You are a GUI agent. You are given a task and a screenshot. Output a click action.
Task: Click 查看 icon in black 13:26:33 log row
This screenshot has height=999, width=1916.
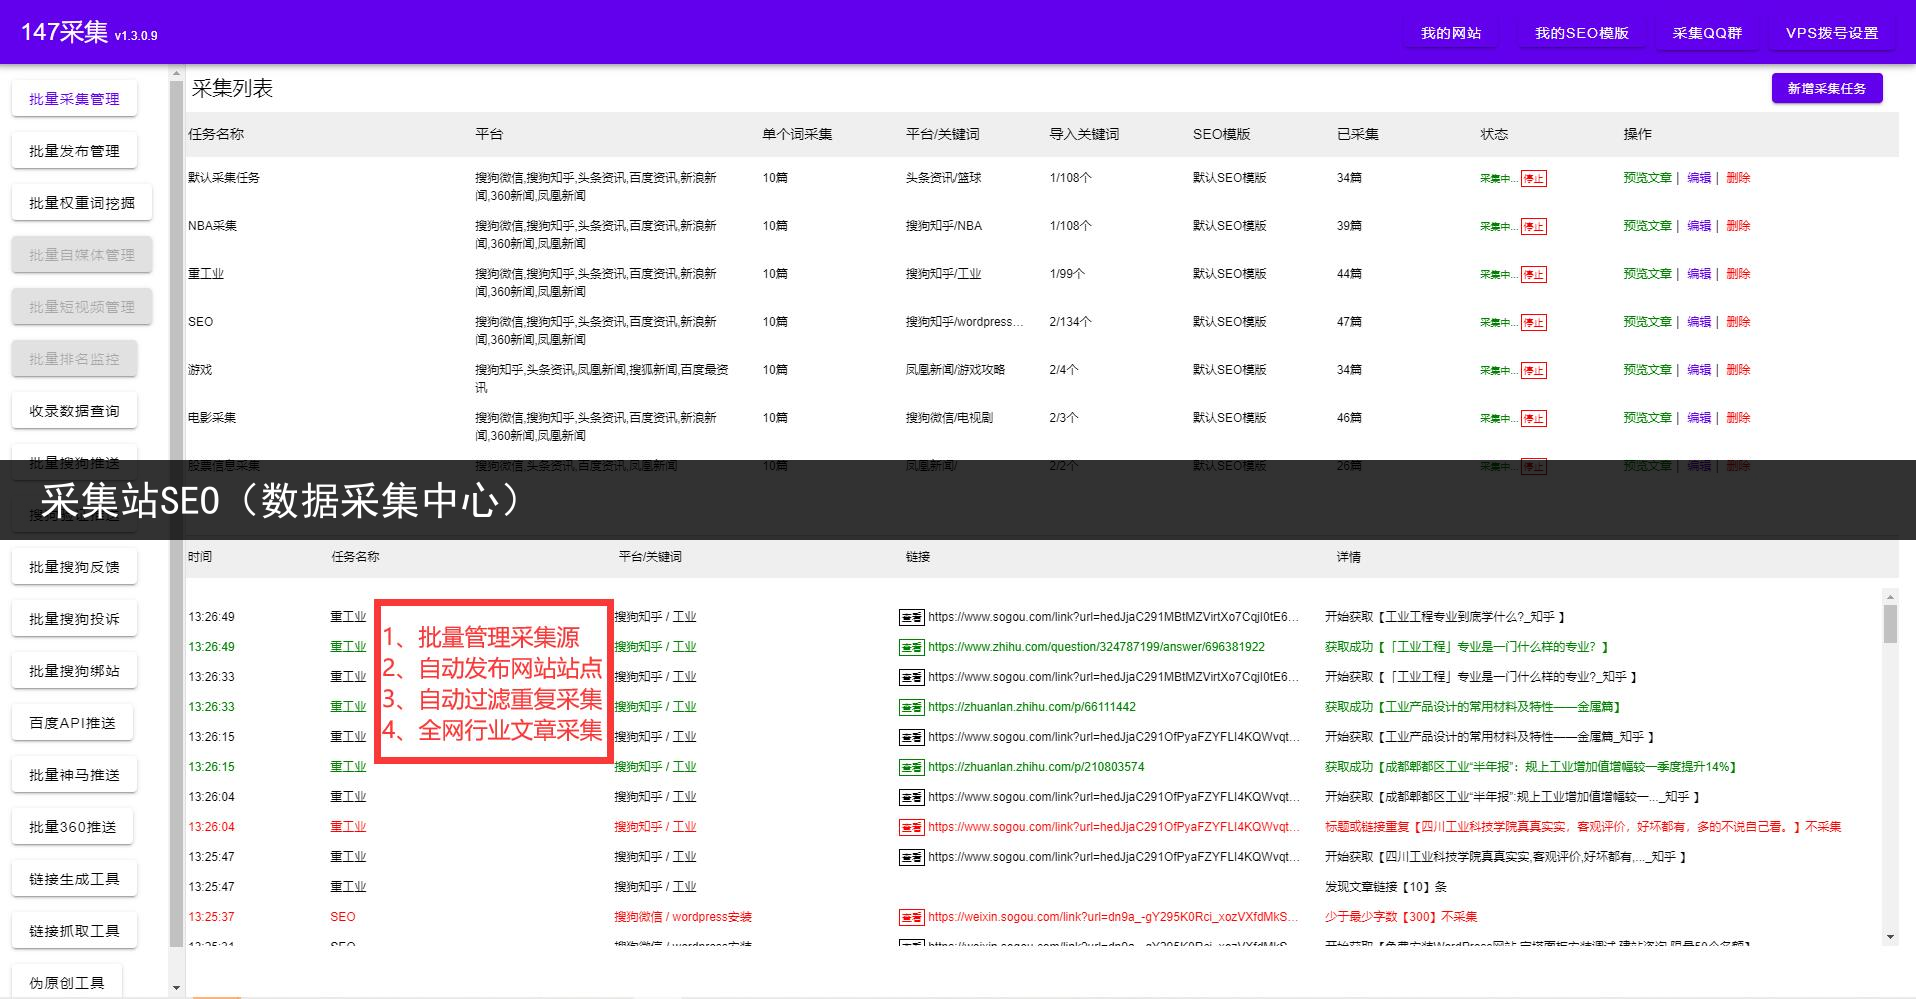pyautogui.click(x=911, y=678)
